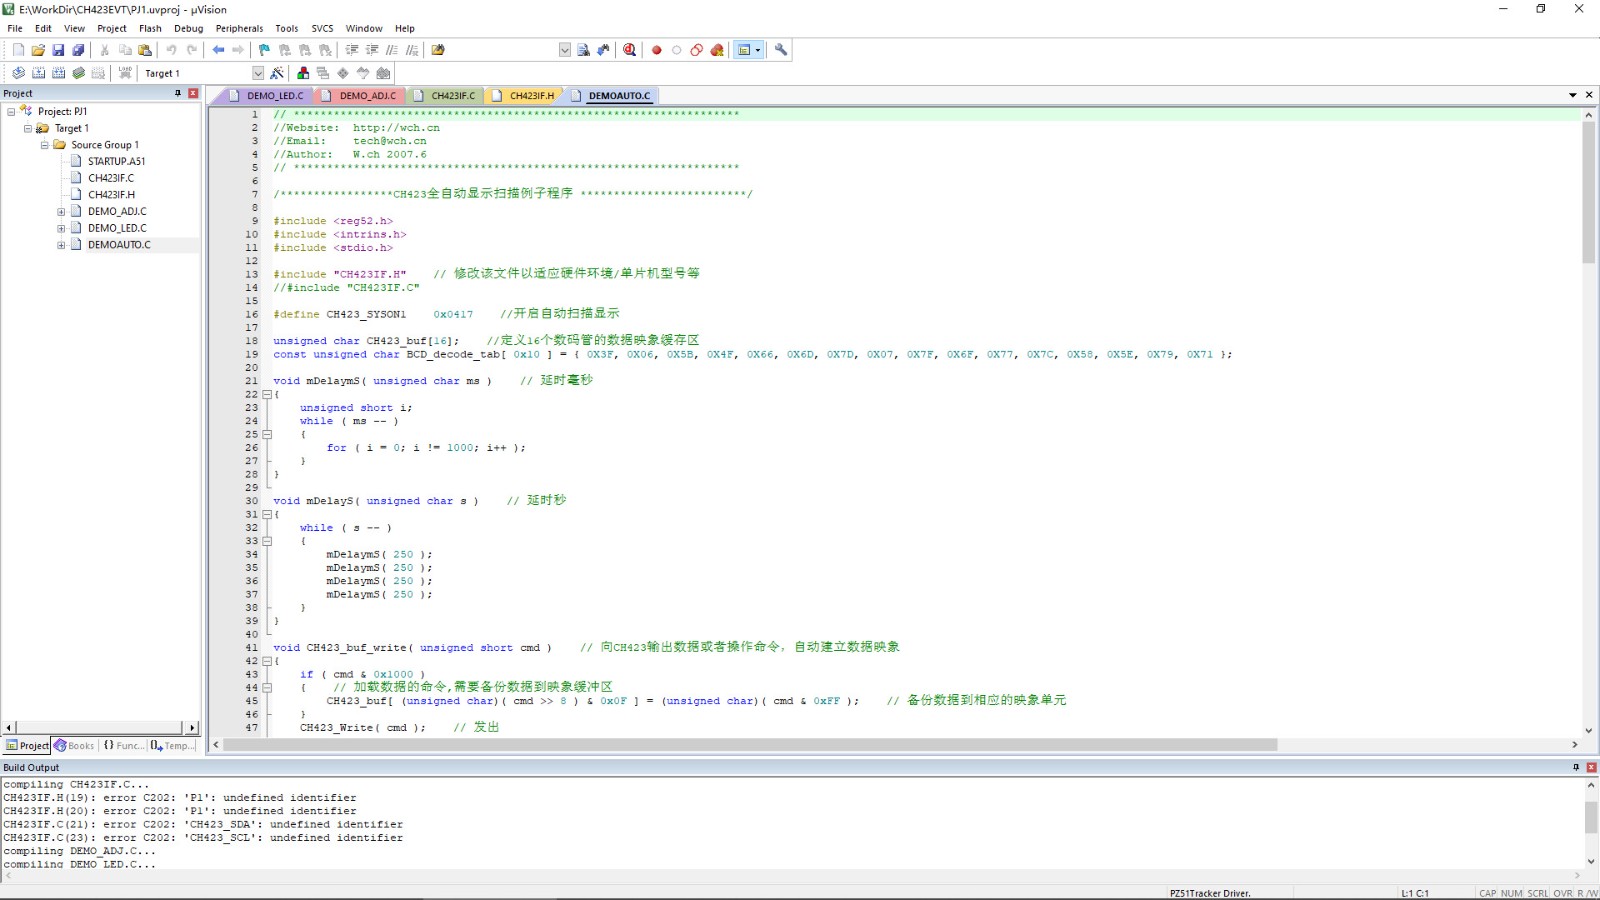Image resolution: width=1600 pixels, height=900 pixels.
Task: Pin the Project panel with pushpin
Action: 178,93
